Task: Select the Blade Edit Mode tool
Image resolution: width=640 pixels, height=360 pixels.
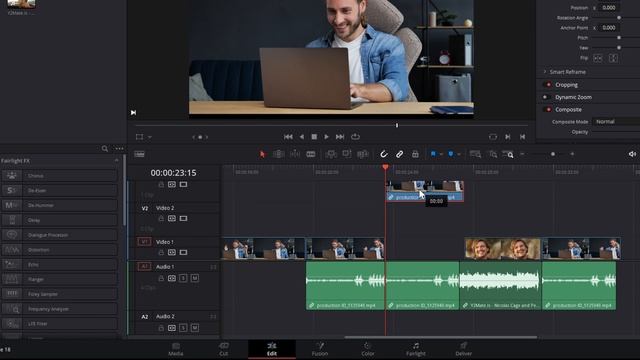Action: [x=311, y=154]
